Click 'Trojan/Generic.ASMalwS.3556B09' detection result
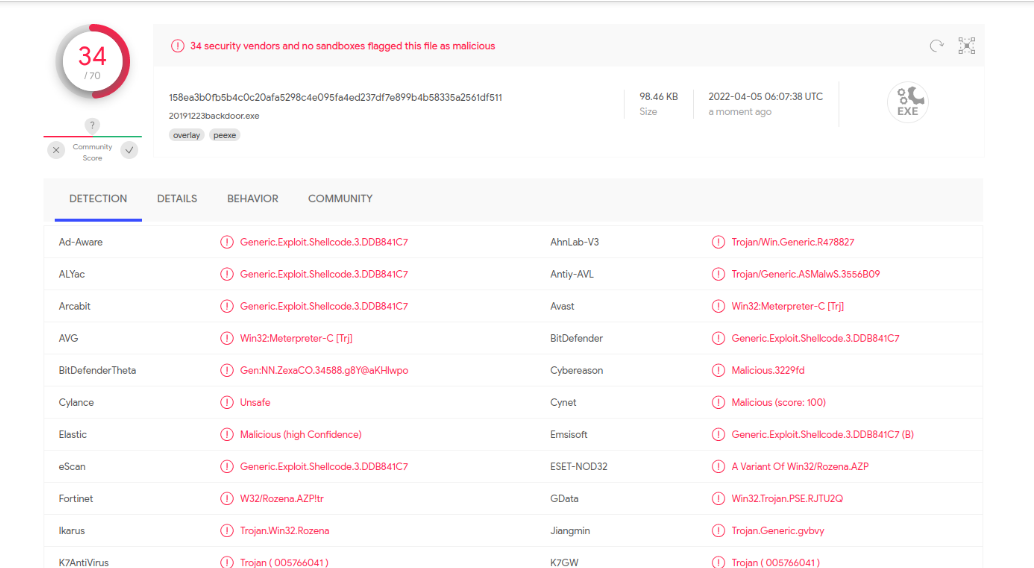This screenshot has height=568, width=1034. pos(805,274)
